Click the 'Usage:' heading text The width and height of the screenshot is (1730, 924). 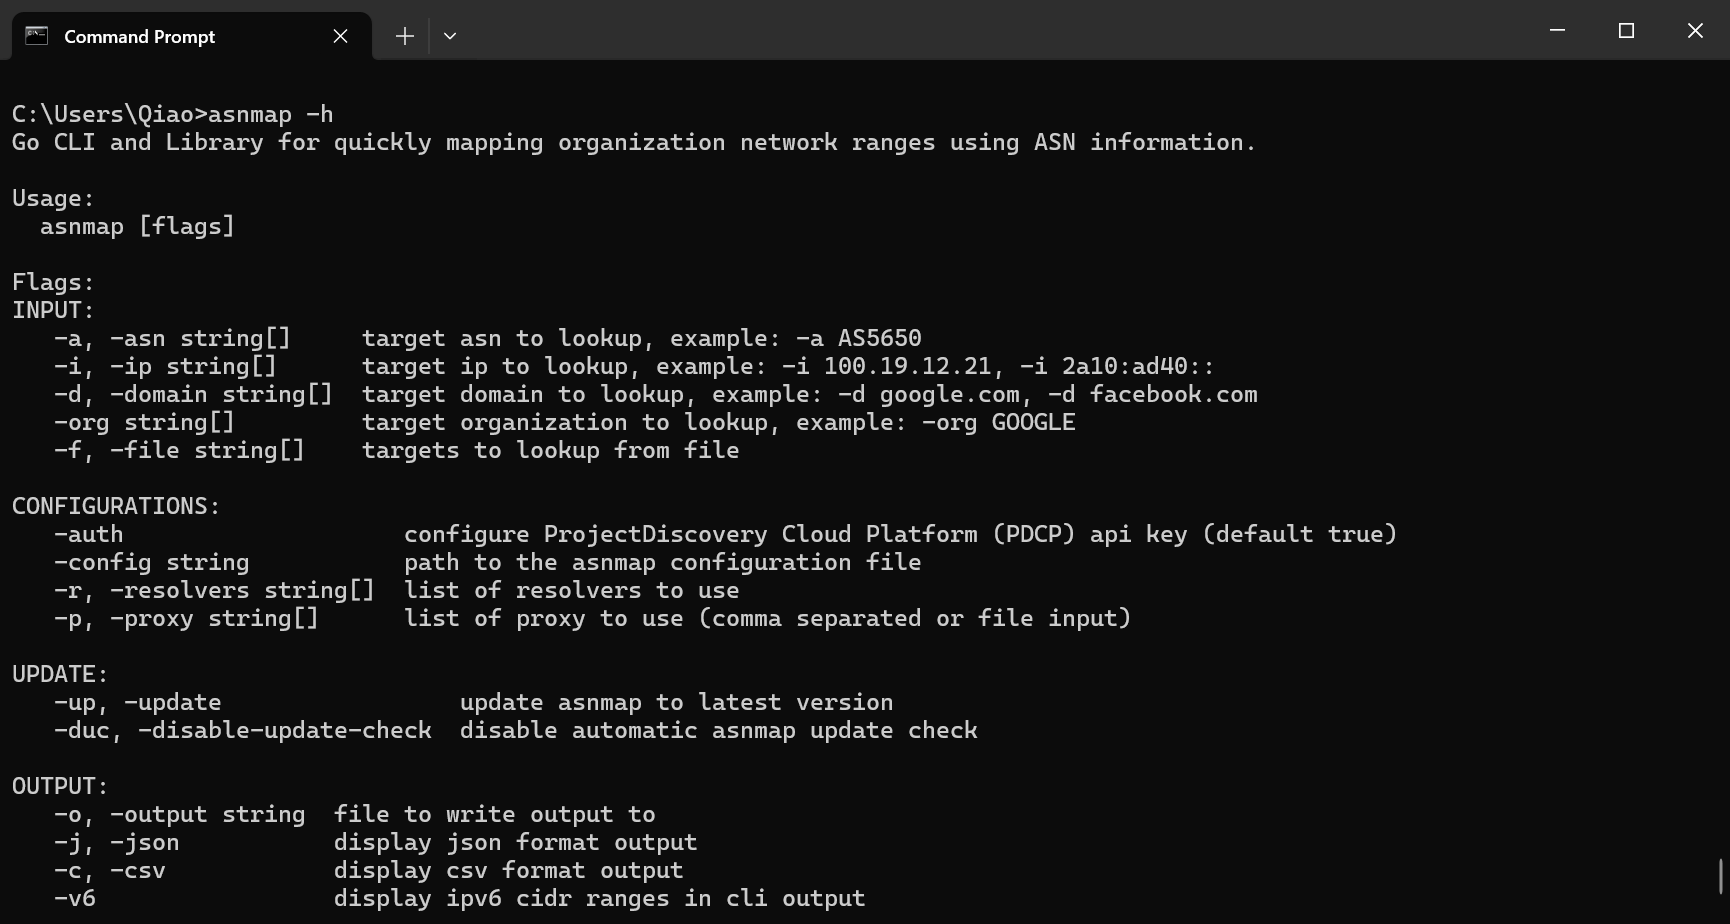point(53,199)
